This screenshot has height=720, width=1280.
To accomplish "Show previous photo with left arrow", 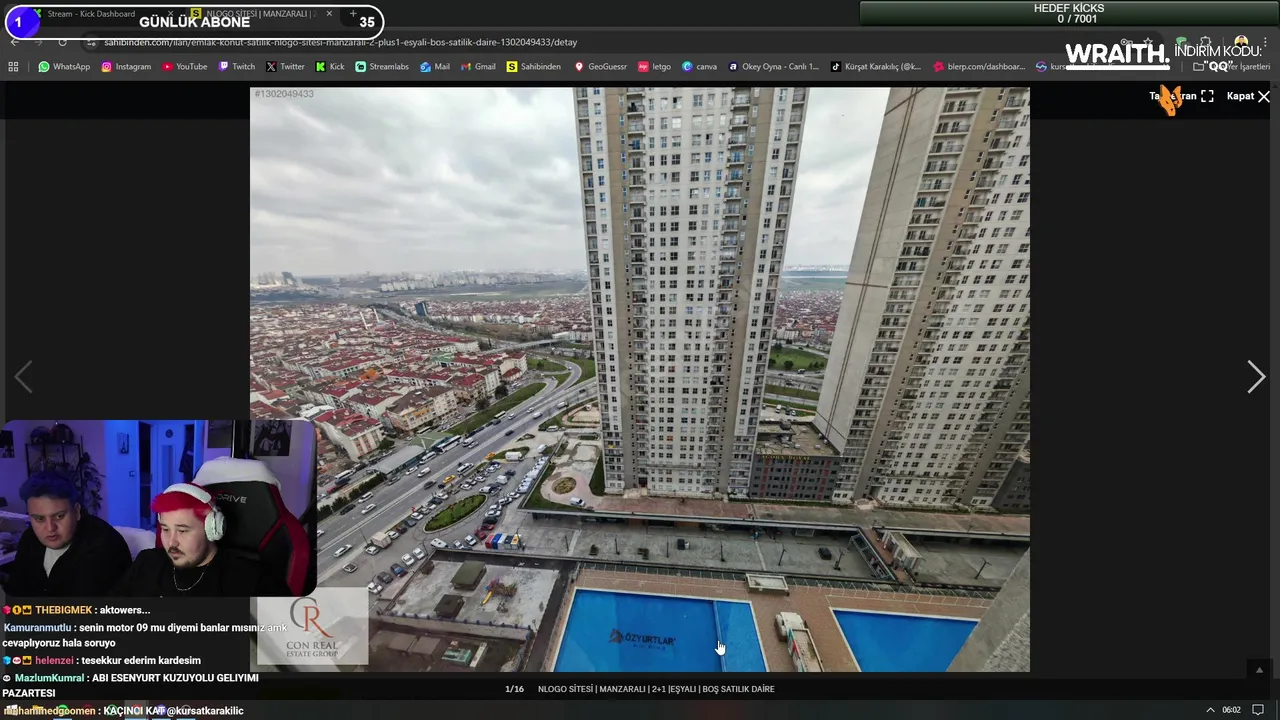I will point(23,377).
